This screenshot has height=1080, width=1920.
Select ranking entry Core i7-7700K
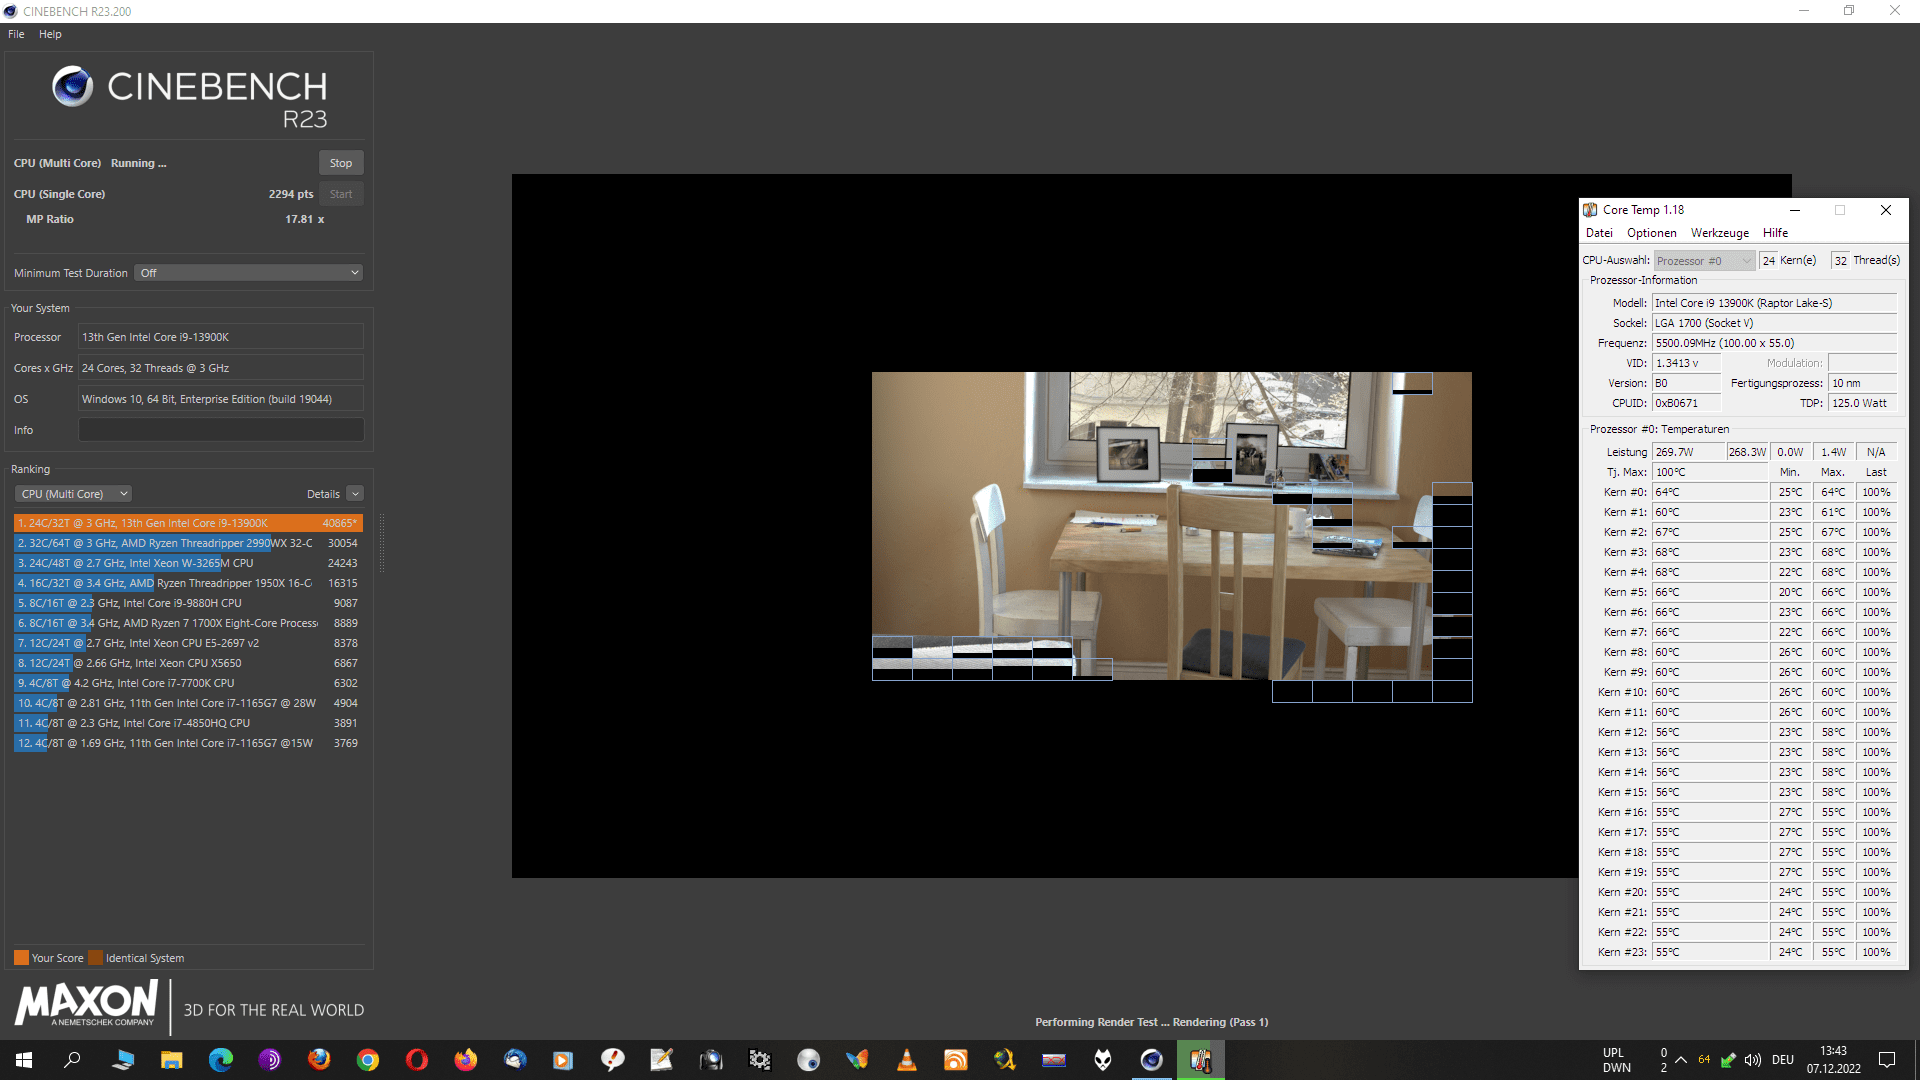coord(188,683)
